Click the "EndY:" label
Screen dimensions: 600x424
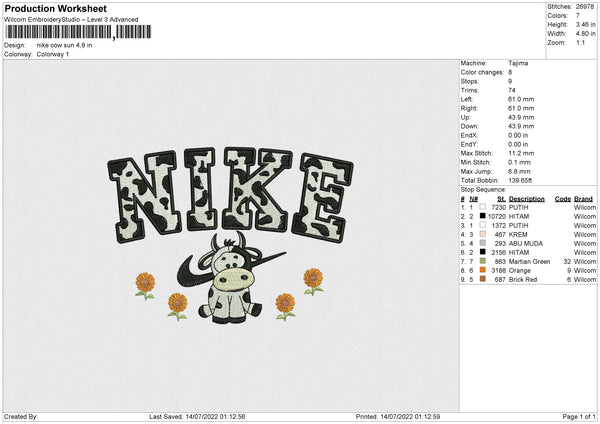click(469, 144)
